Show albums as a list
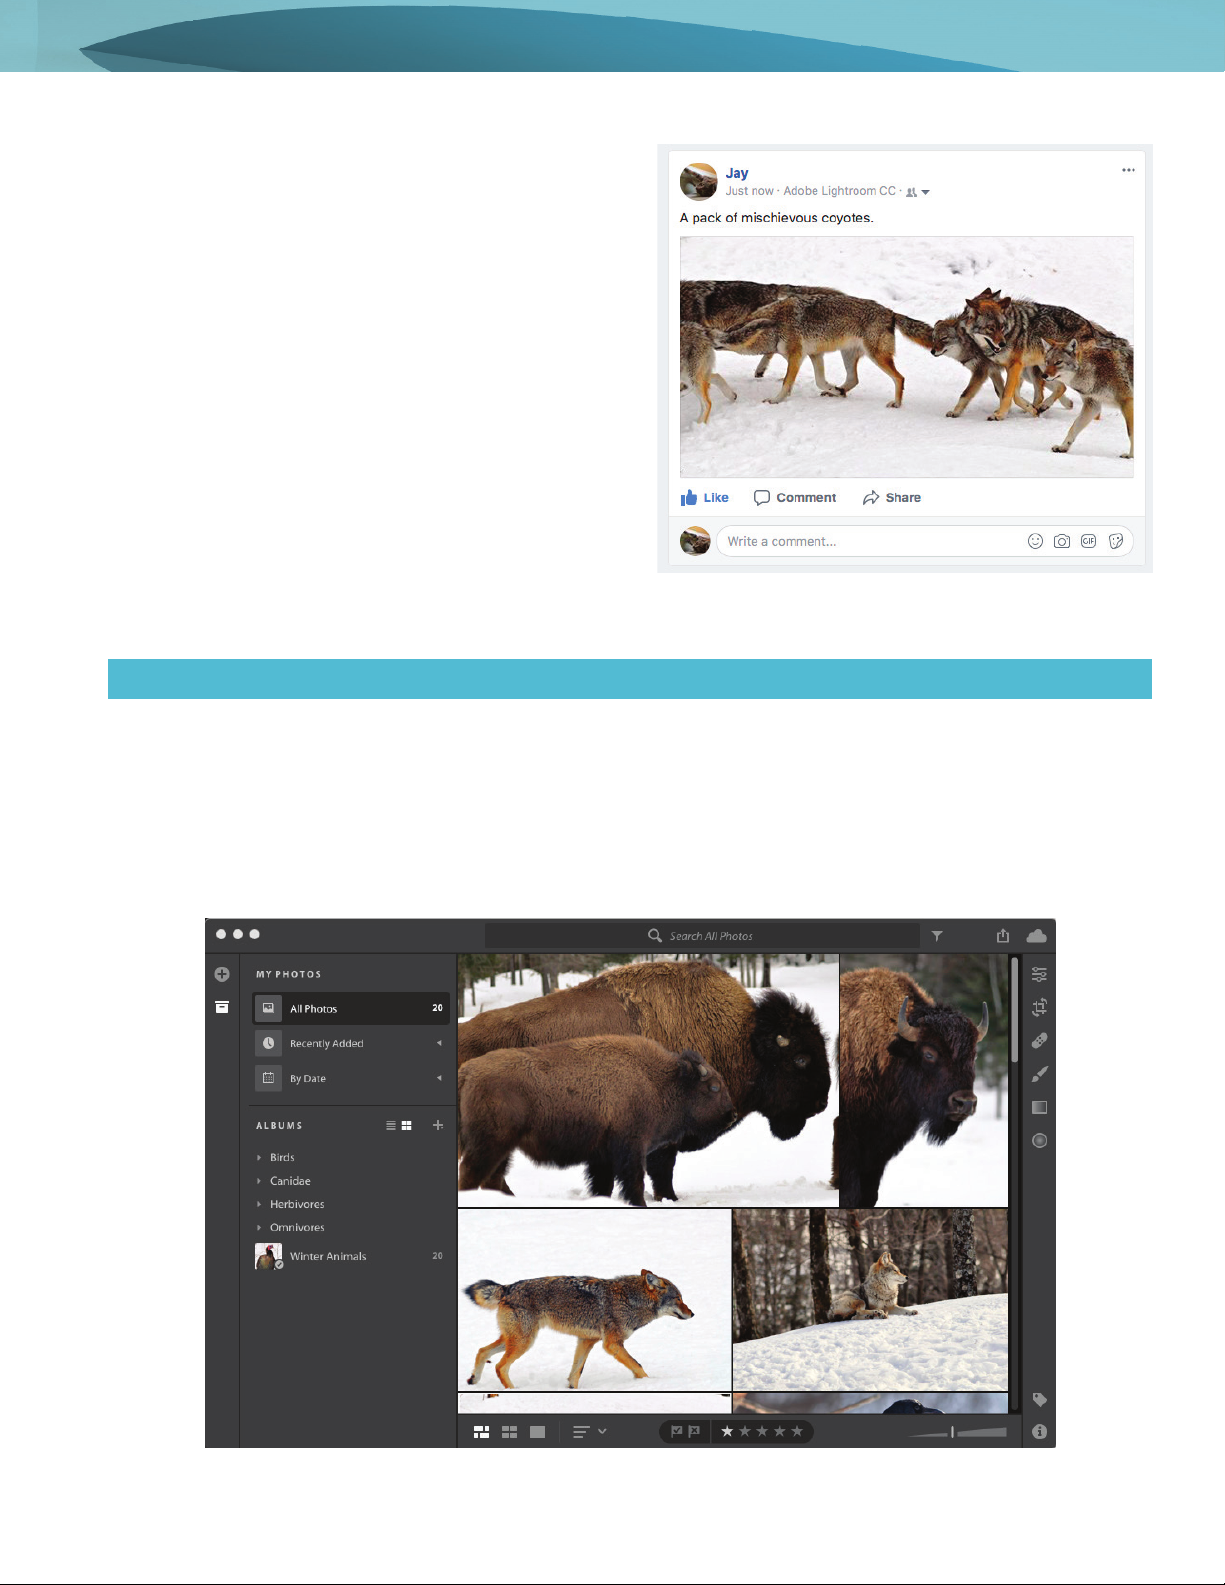1225x1585 pixels. 391,1125
